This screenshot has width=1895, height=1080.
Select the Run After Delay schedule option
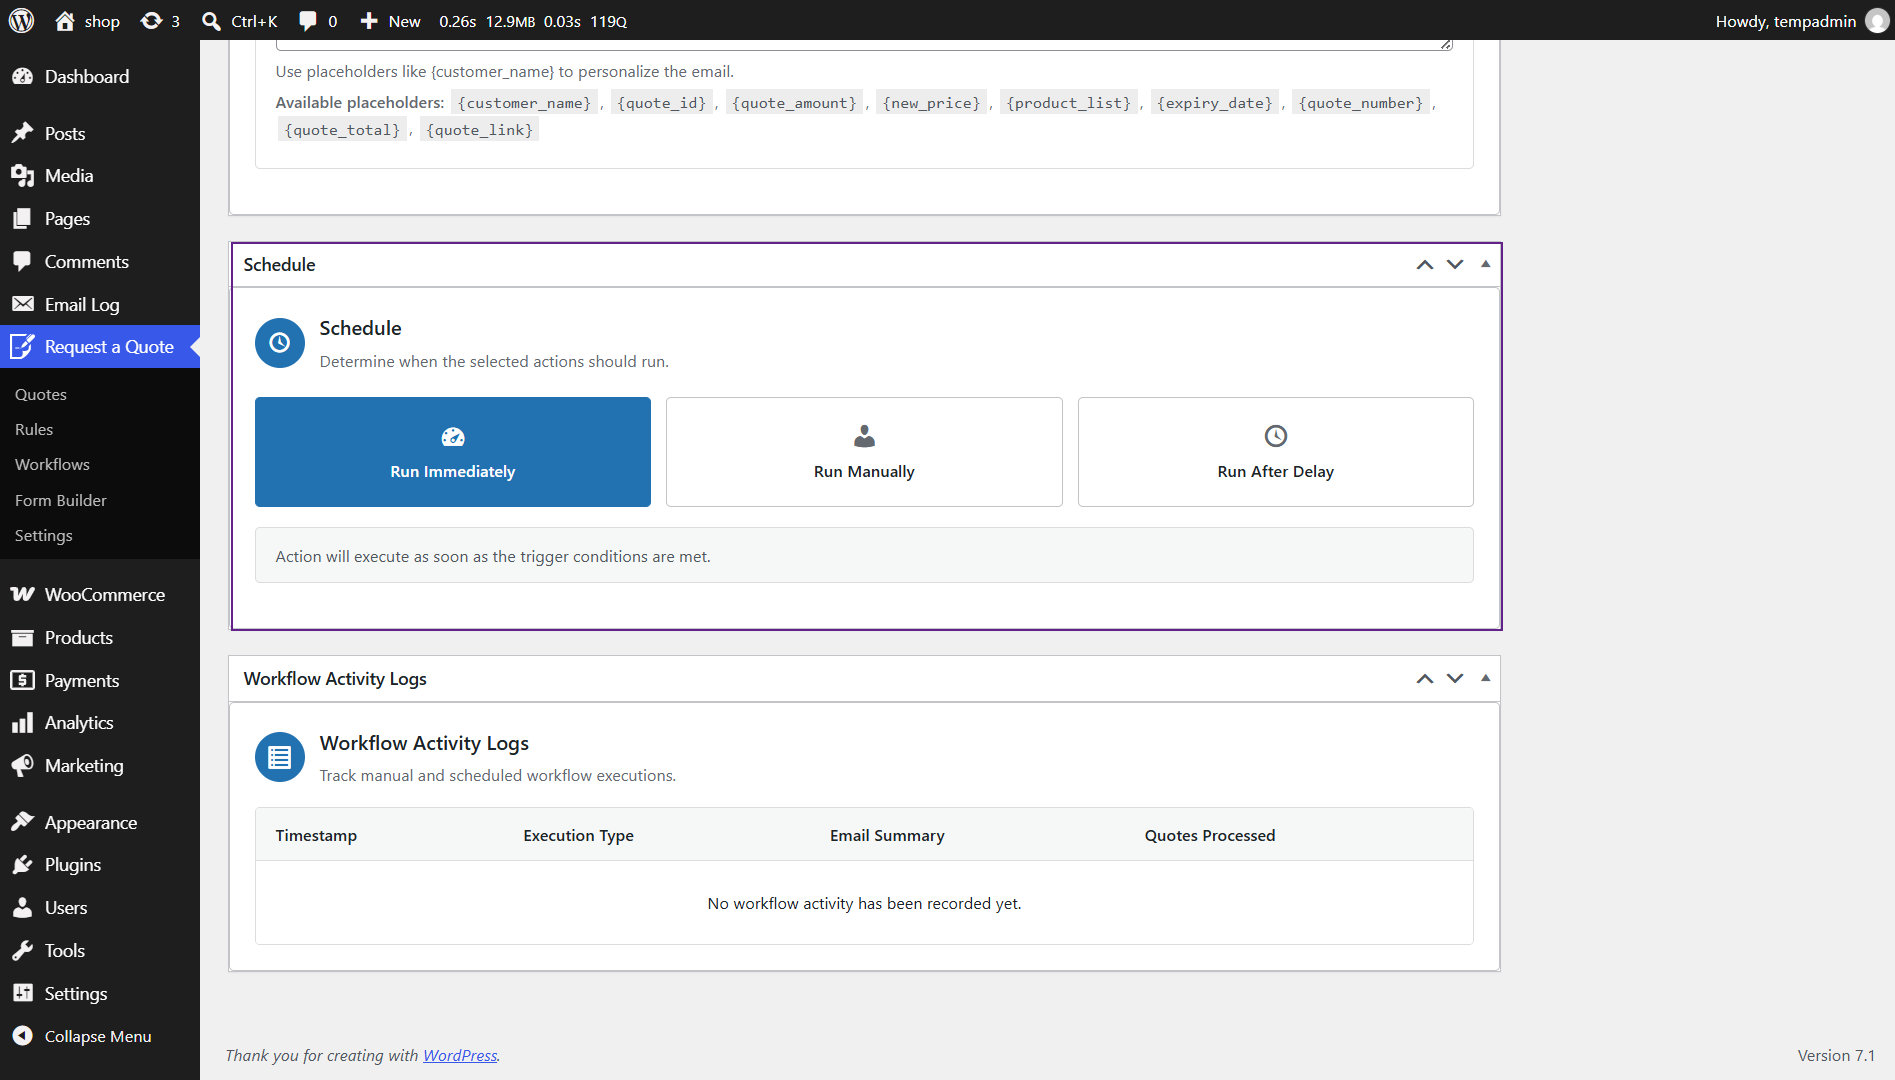click(1275, 452)
